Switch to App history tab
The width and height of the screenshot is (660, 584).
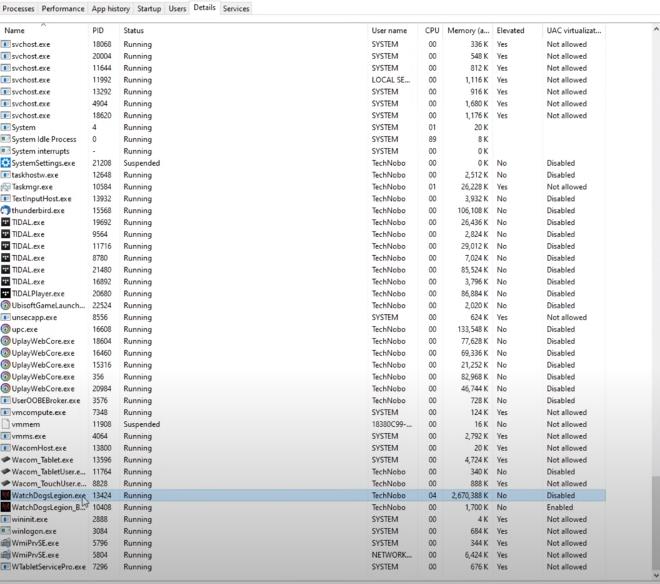coord(111,8)
